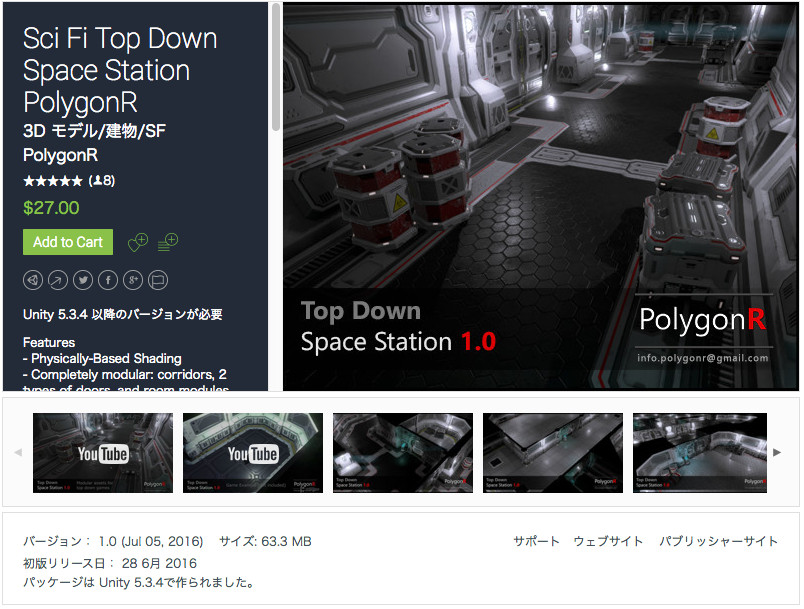The image size is (804, 609).
Task: Click the five-star rating
Action: (x=53, y=180)
